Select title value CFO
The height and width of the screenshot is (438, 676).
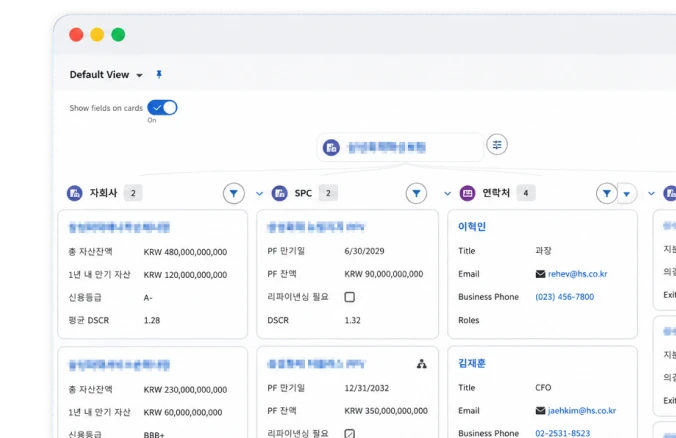[x=543, y=388]
